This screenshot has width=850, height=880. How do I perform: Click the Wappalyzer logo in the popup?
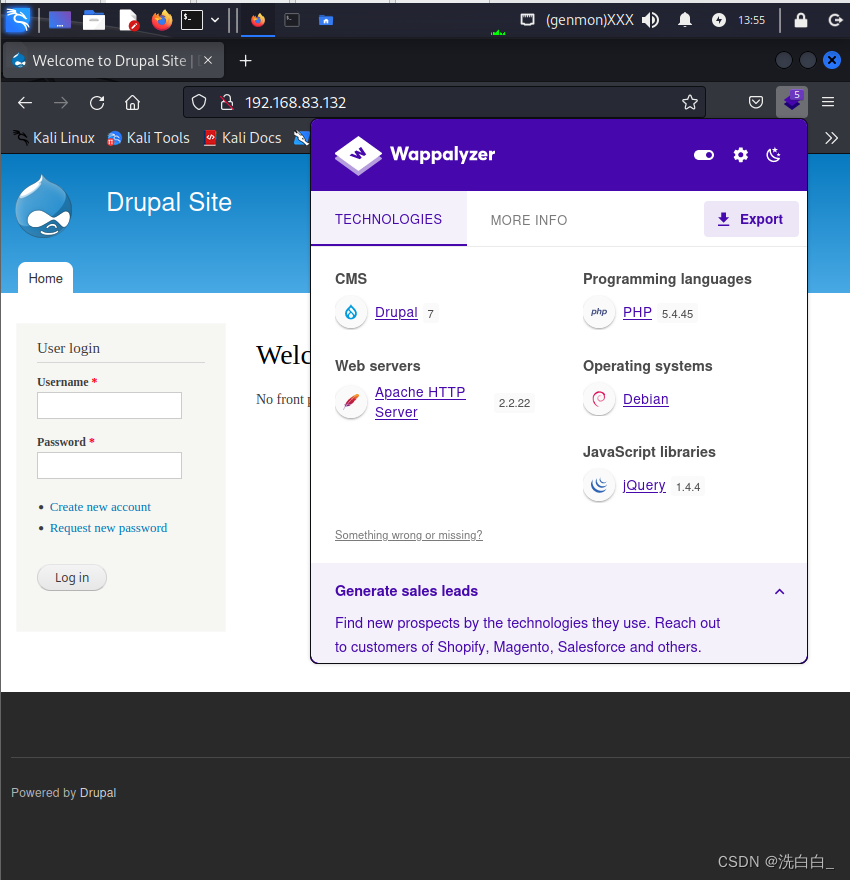(x=415, y=155)
